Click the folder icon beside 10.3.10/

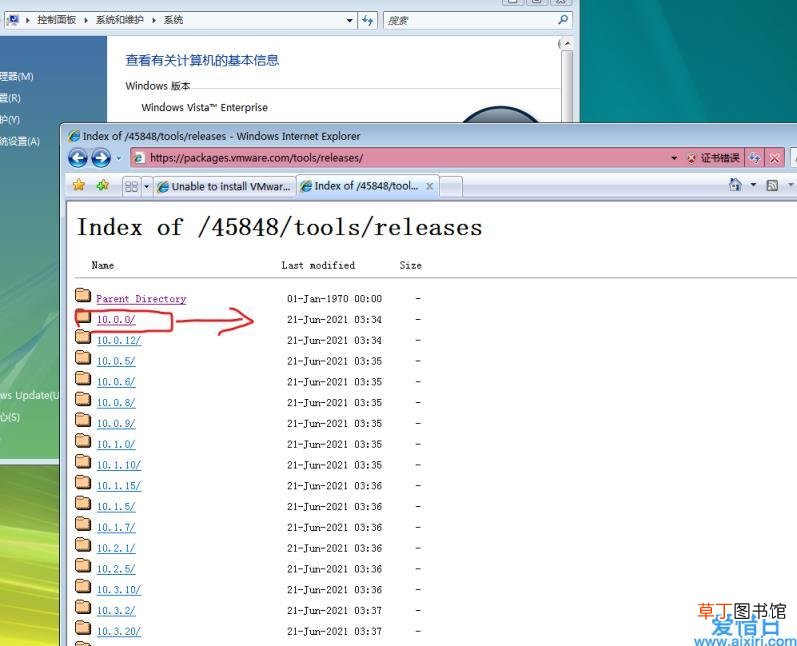point(83,587)
